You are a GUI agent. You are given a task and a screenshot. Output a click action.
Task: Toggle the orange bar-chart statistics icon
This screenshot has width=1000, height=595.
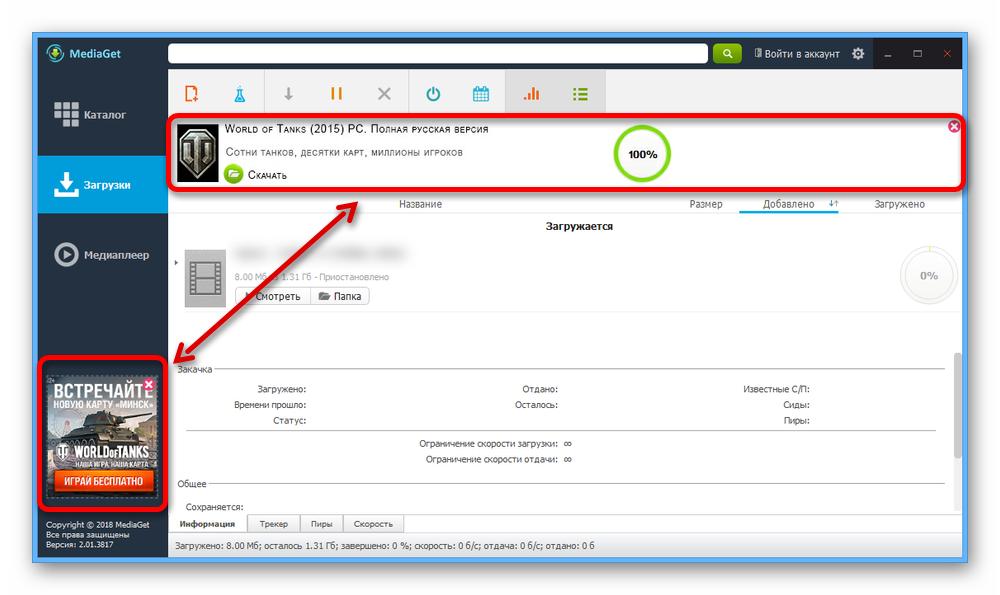531,93
